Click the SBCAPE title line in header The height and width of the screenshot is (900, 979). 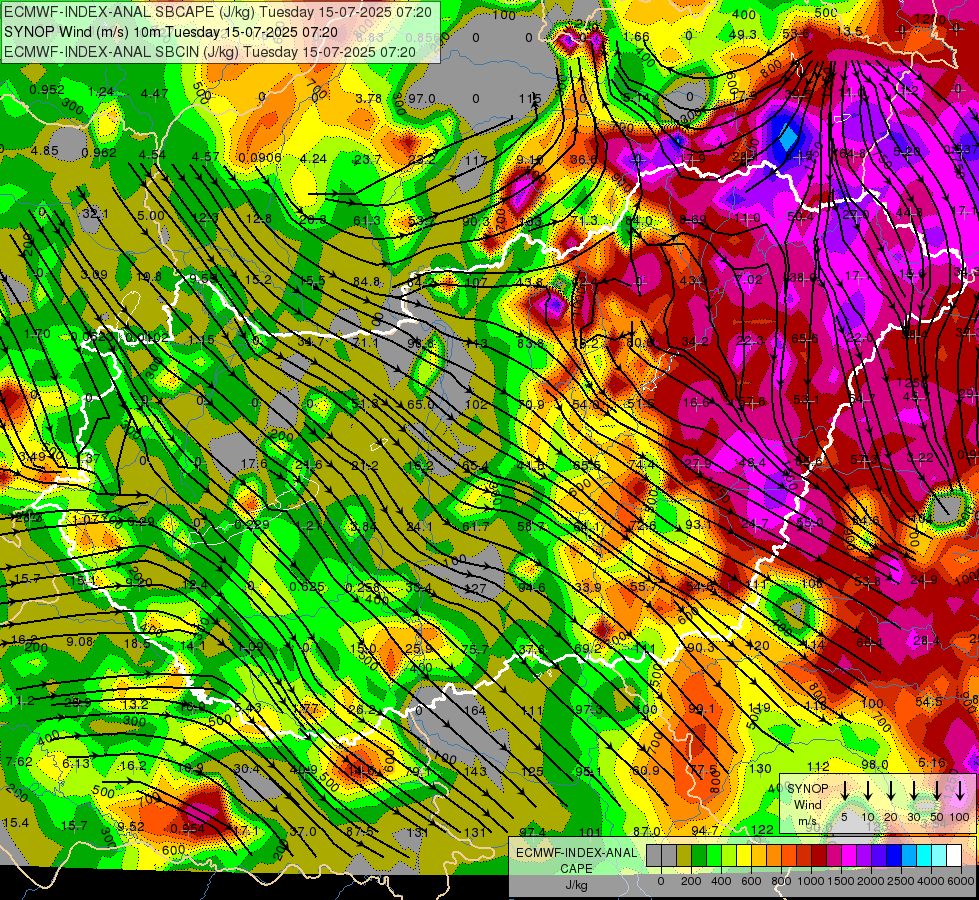217,12
